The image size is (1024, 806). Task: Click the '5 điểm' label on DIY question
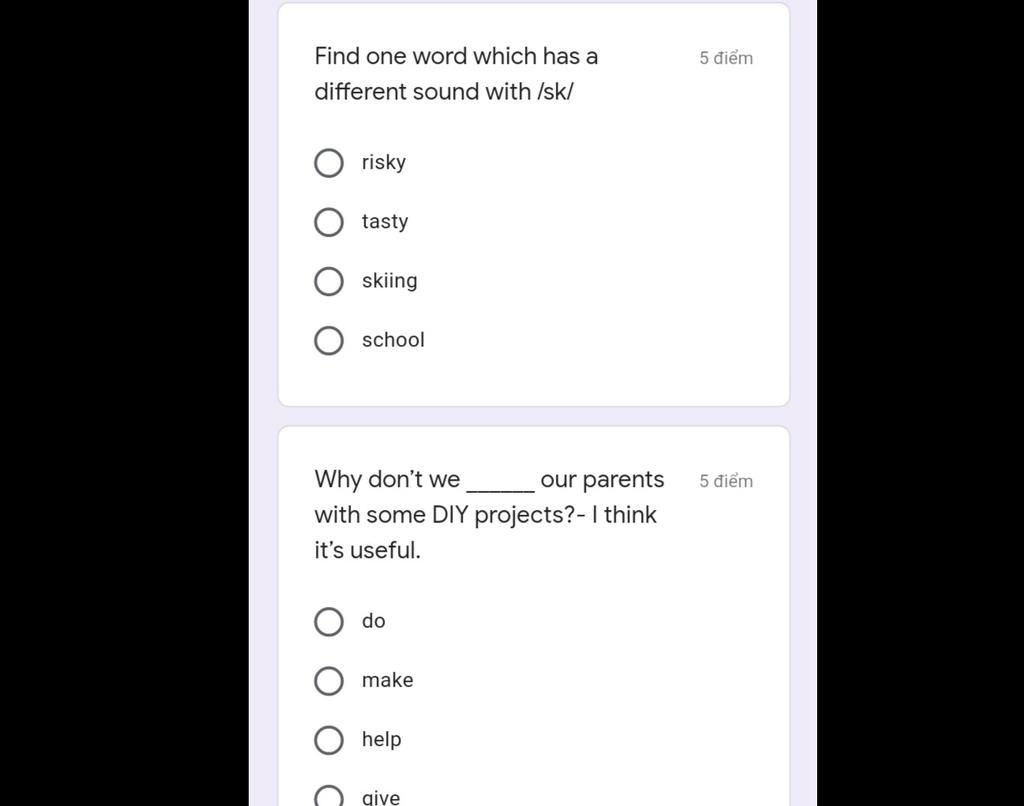pos(726,481)
